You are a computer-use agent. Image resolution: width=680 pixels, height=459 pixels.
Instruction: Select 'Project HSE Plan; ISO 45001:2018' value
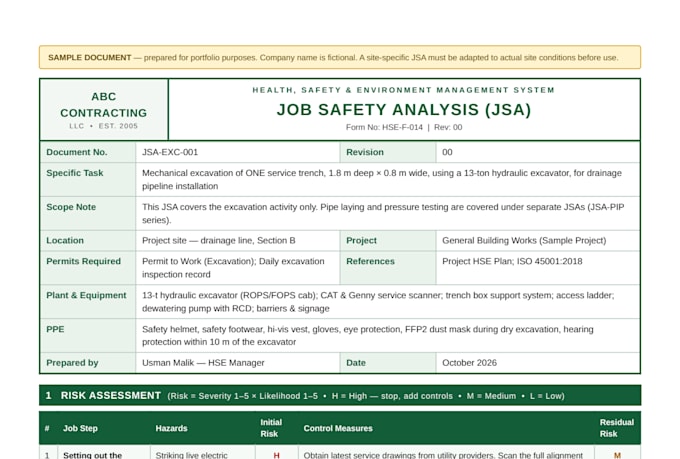coord(512,262)
